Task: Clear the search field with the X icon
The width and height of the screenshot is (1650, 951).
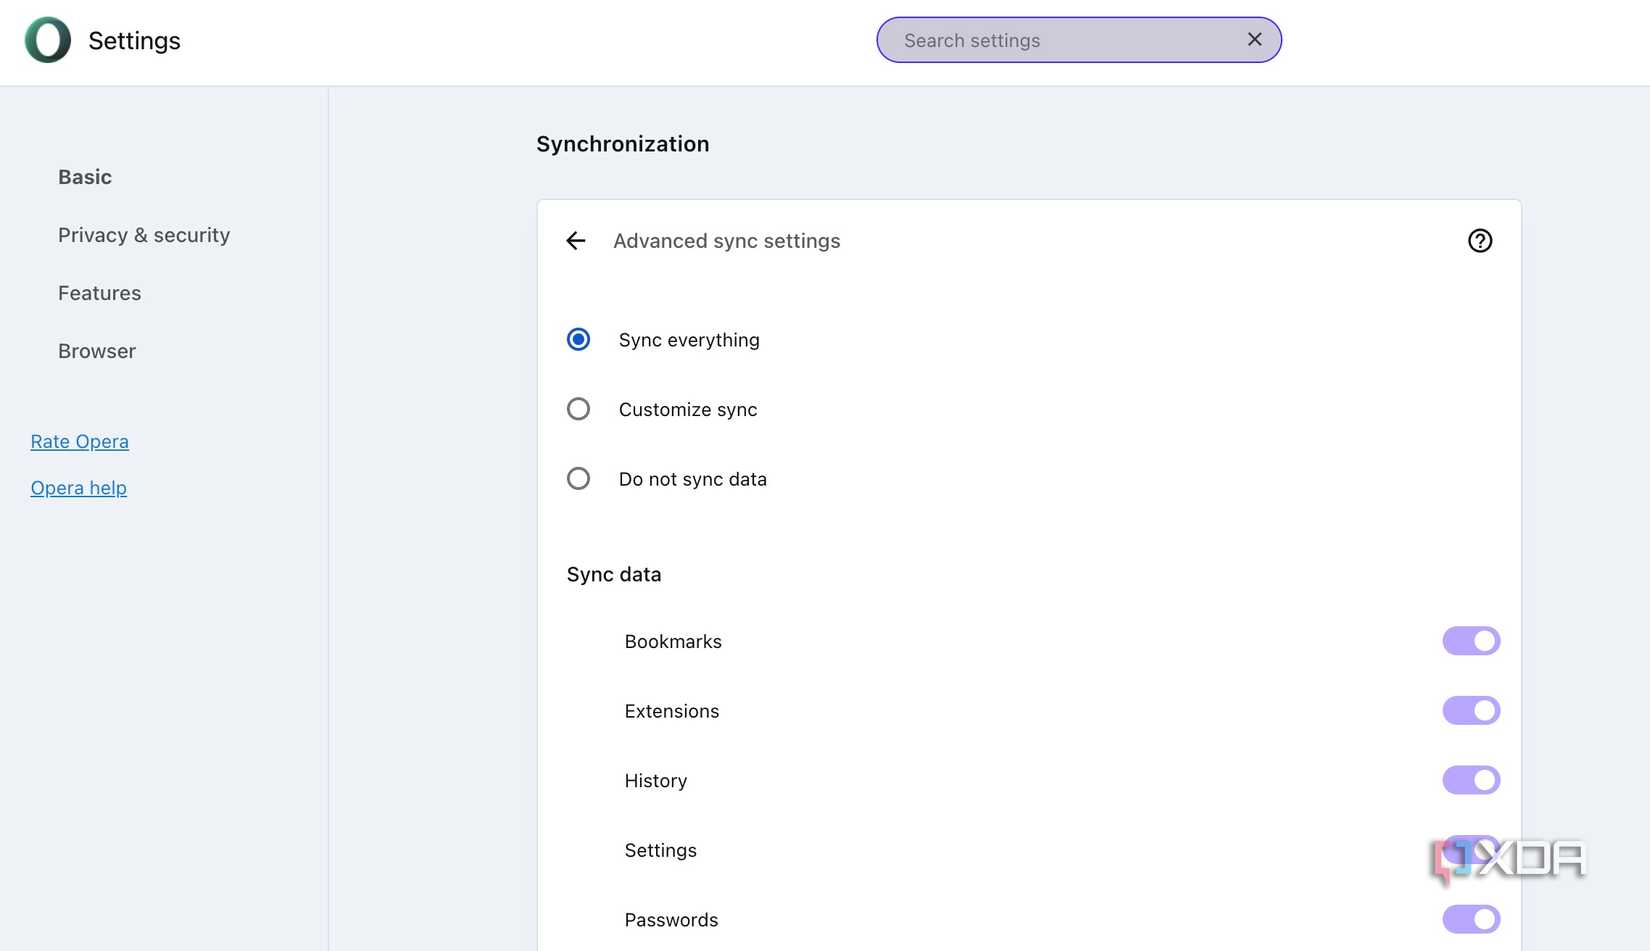Action: tap(1254, 39)
